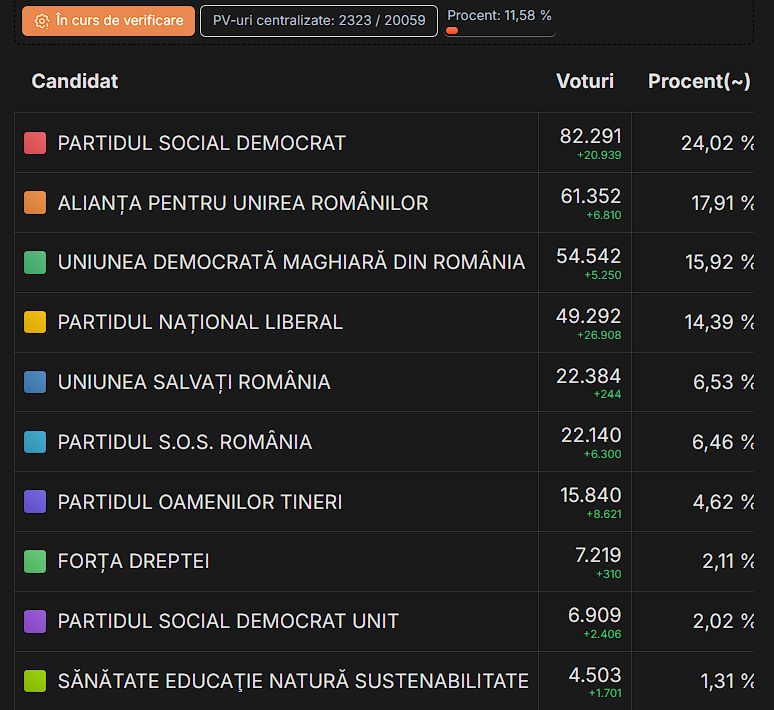Screen dimensions: 774x710
Task: Click the 'PV-uri centralizate: 2323 / 20059' box
Action: tap(319, 21)
